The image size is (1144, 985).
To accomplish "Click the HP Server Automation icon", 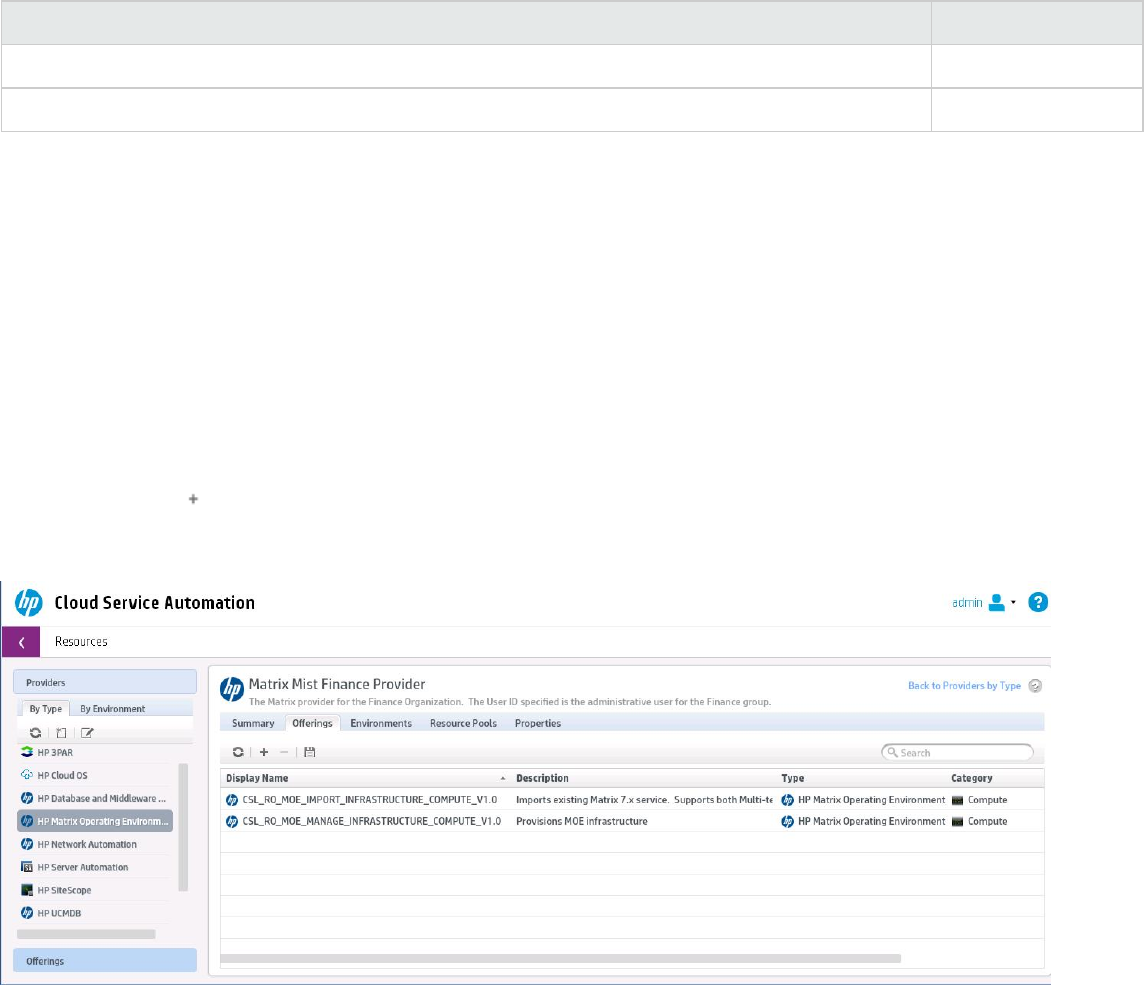I will 27,867.
